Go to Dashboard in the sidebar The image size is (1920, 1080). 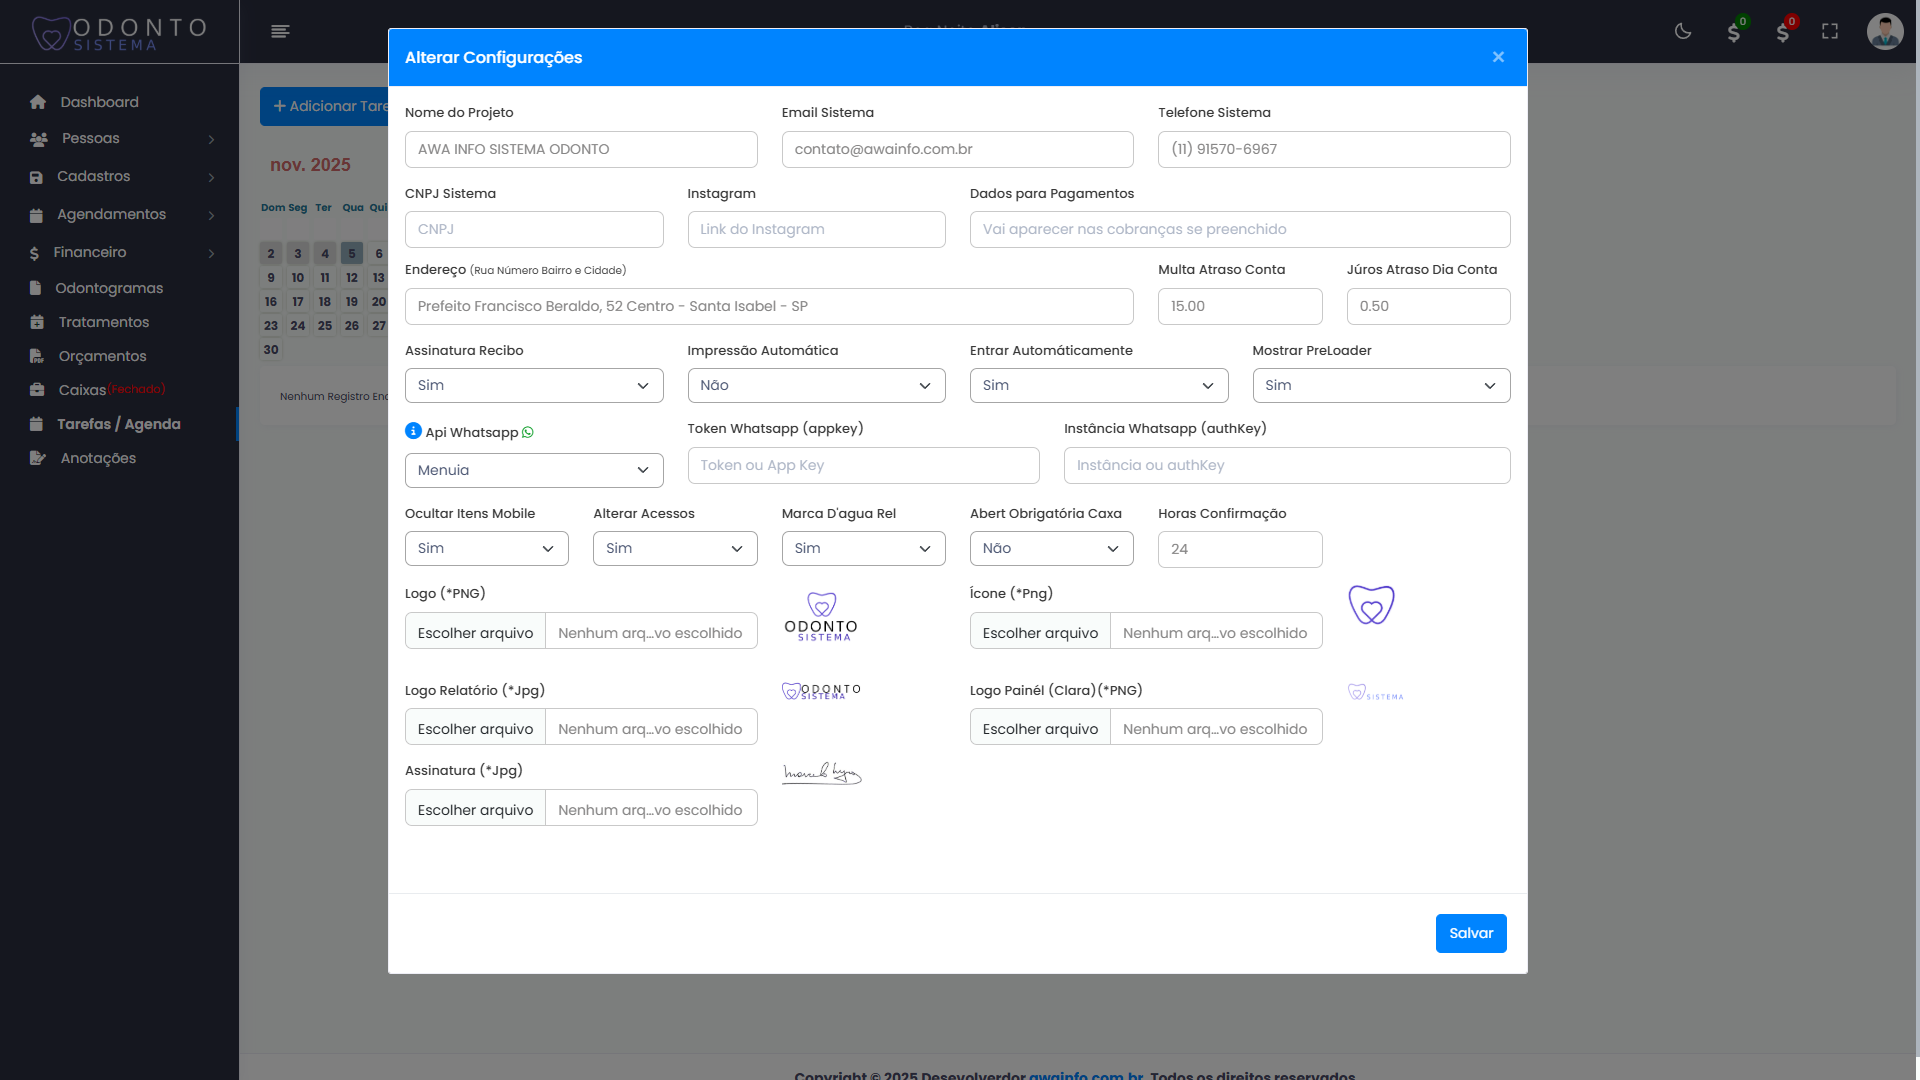tap(99, 102)
